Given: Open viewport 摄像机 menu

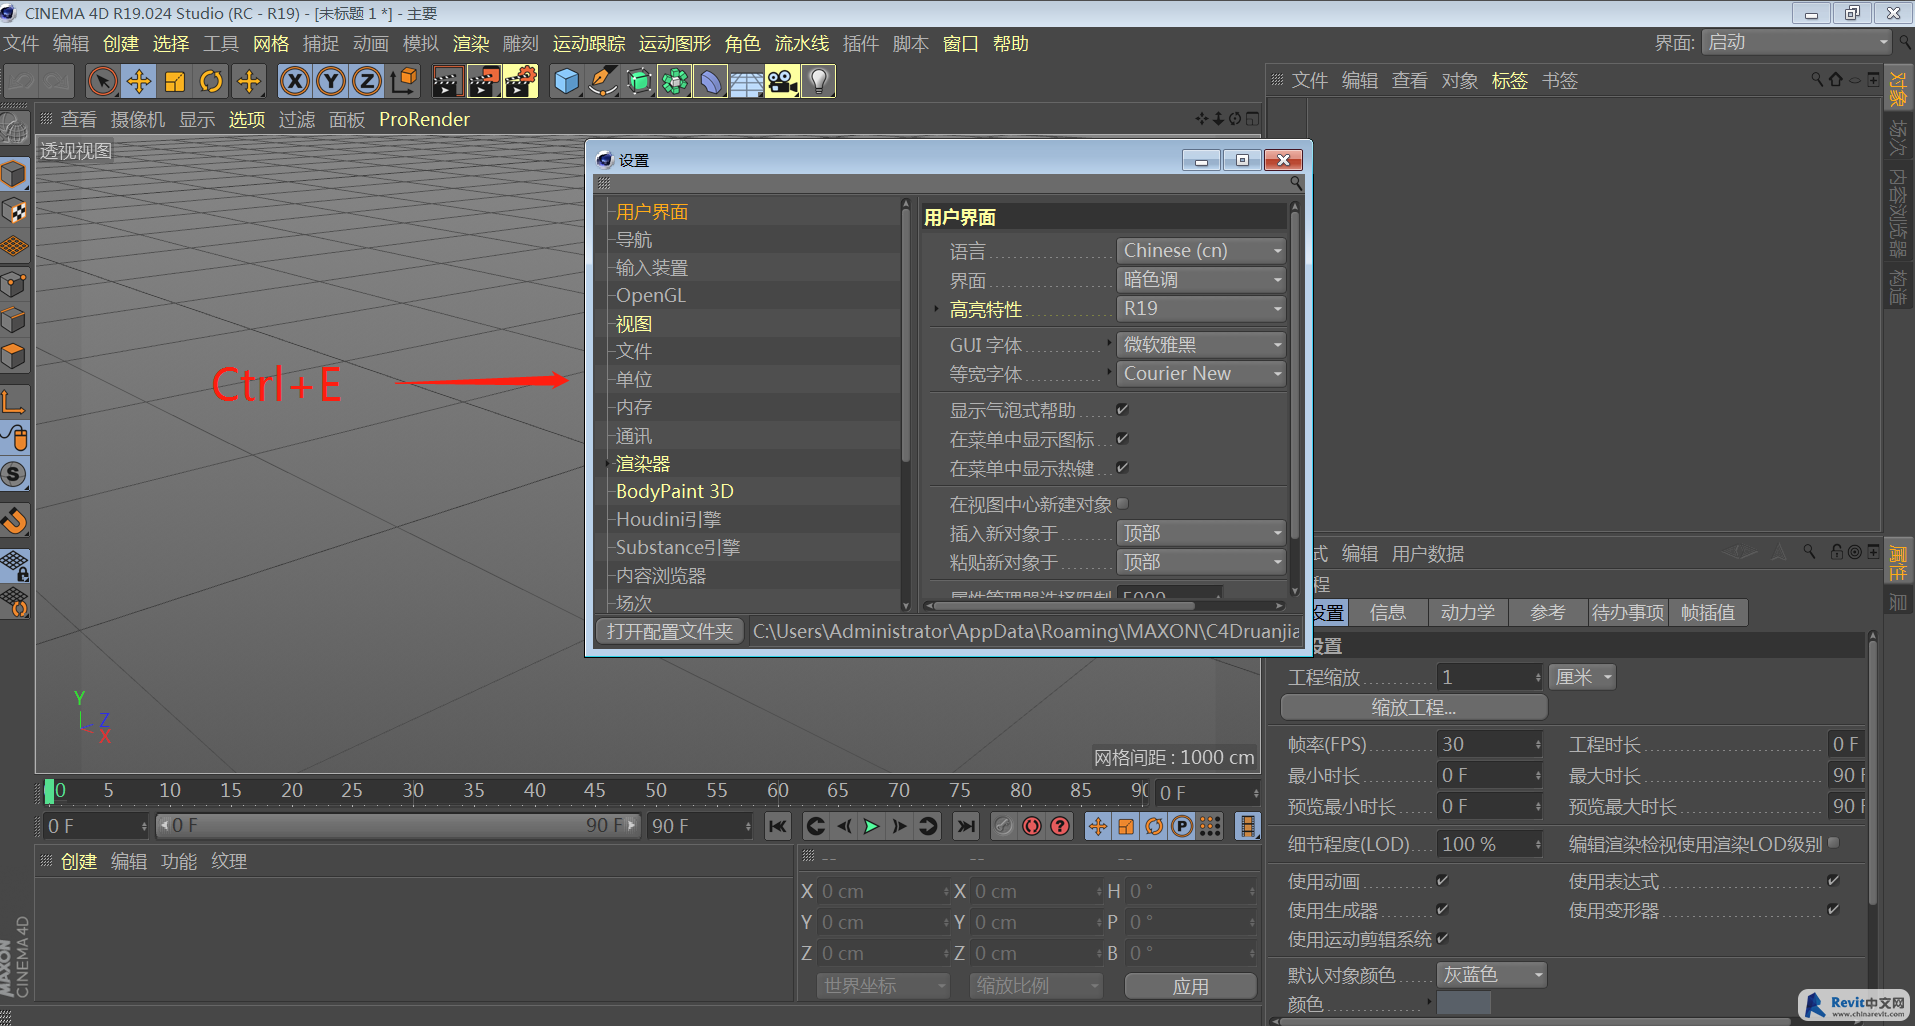Looking at the screenshot, I should click(x=137, y=120).
